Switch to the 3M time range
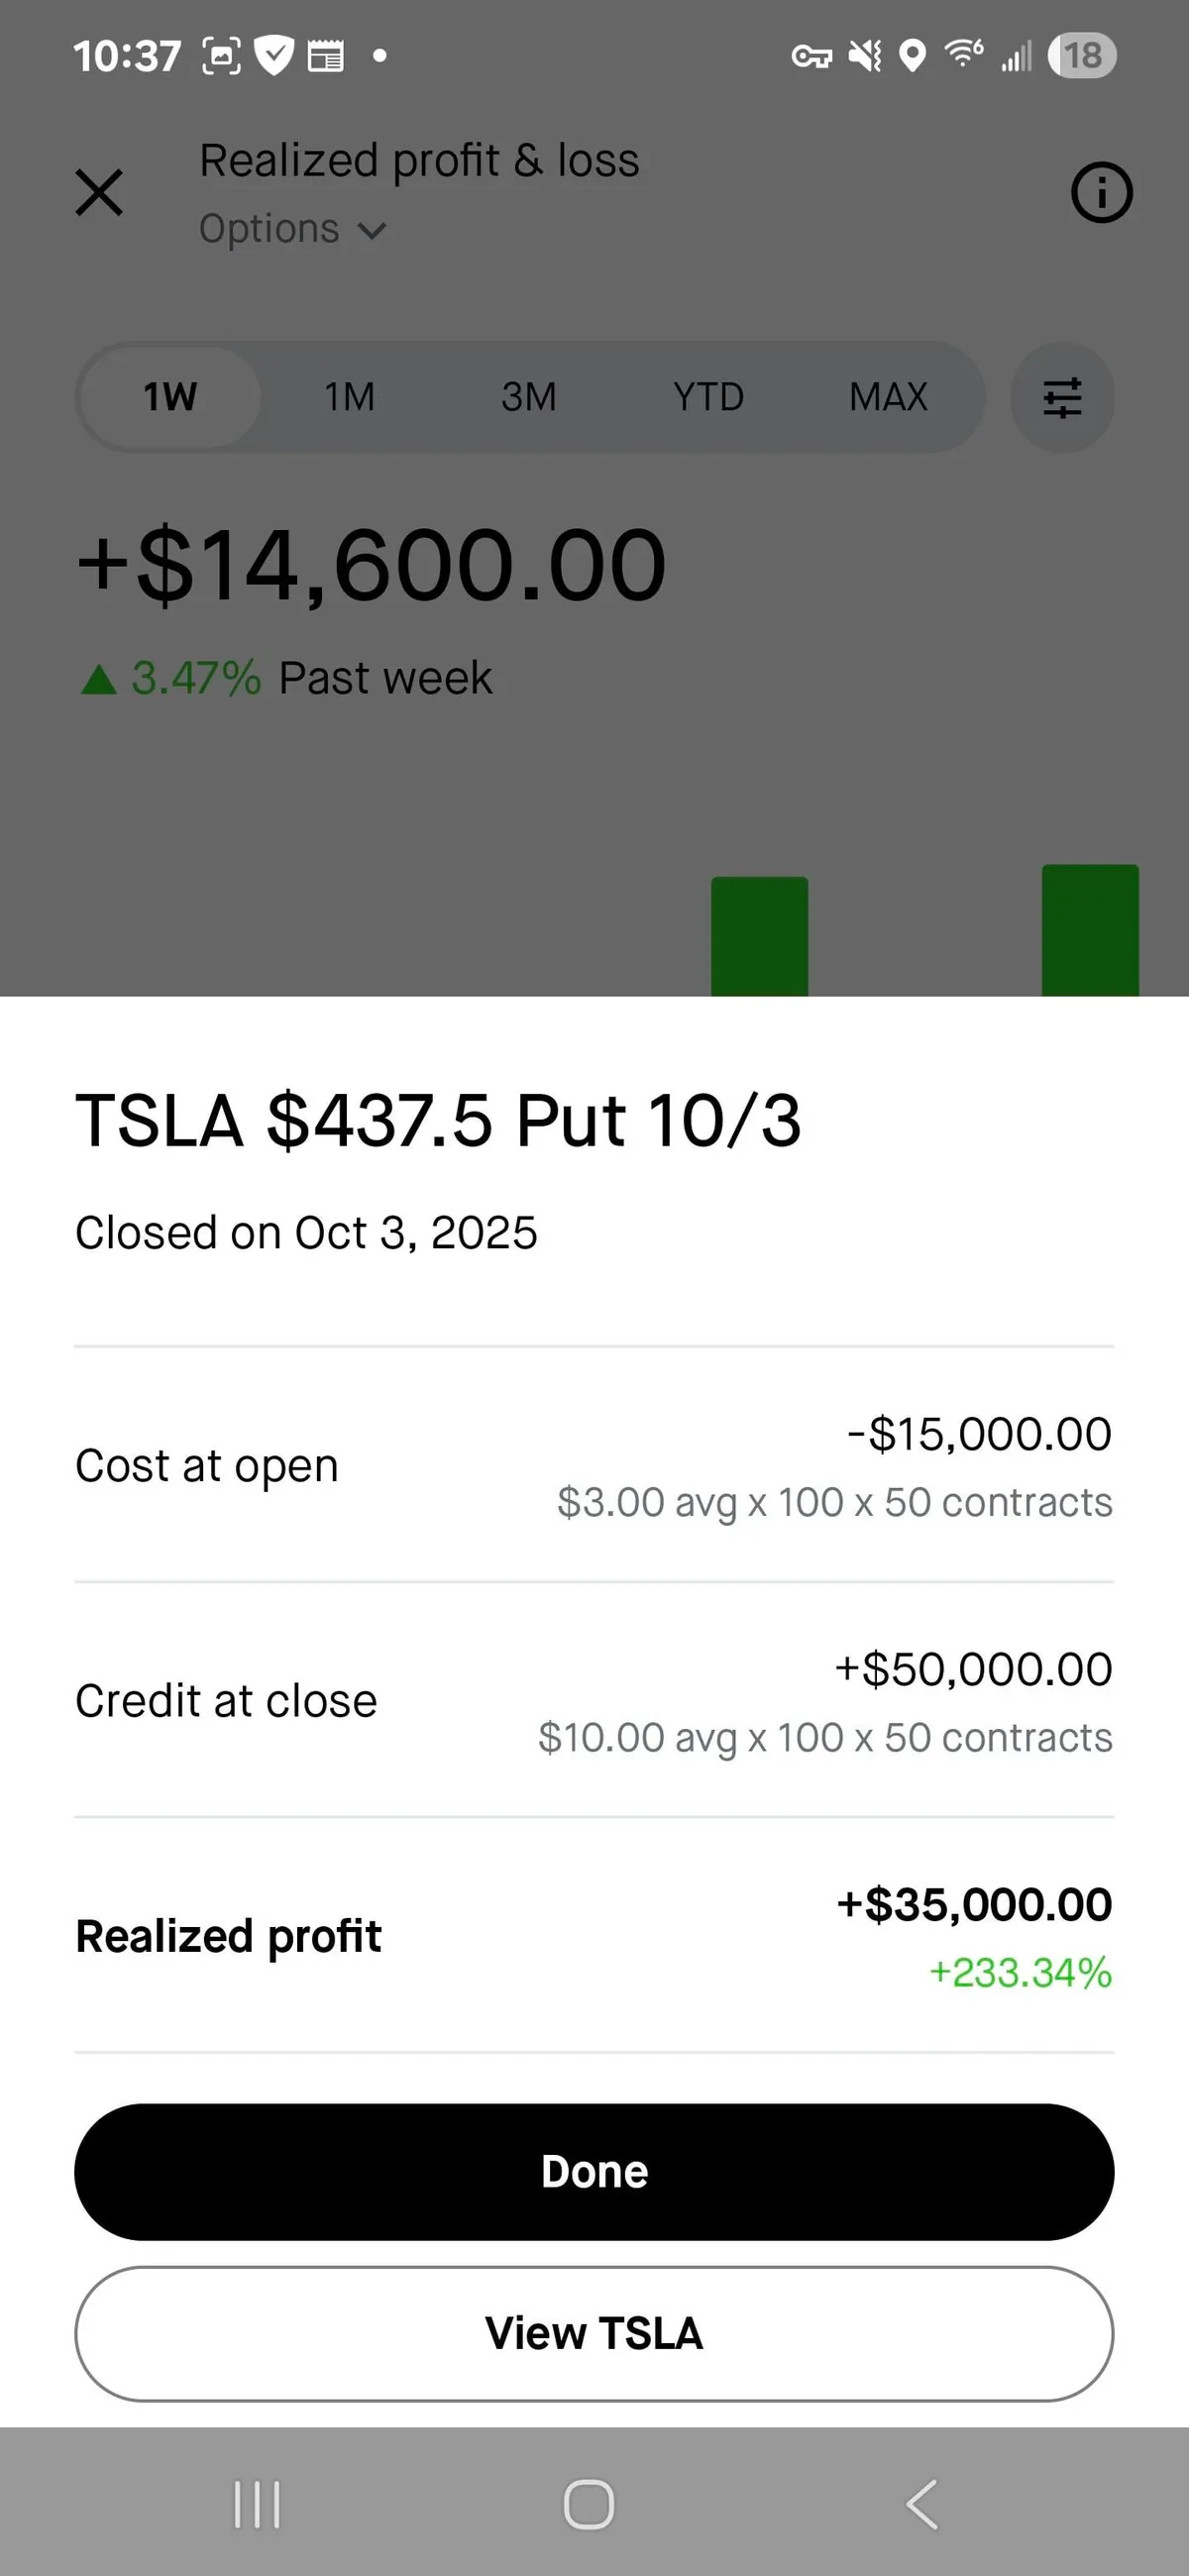Screen dimensions: 1189x2576 pyautogui.click(x=529, y=397)
